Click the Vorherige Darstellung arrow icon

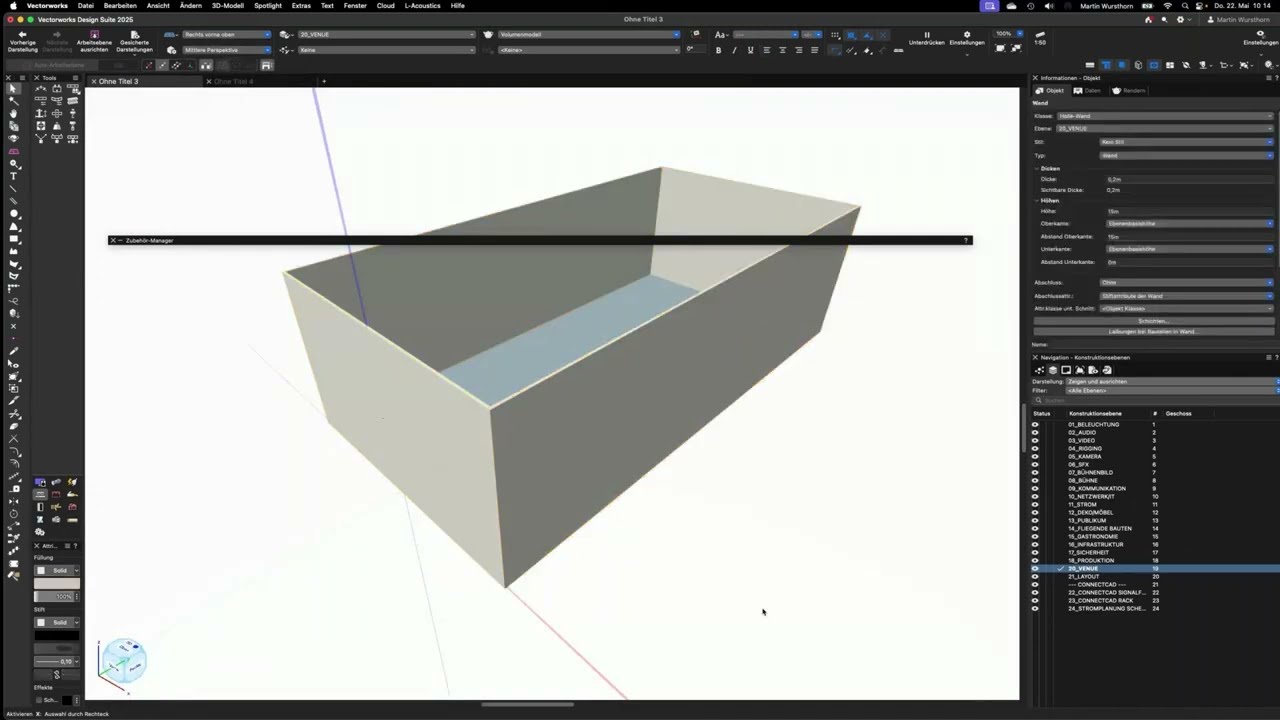pyautogui.click(x=22, y=34)
